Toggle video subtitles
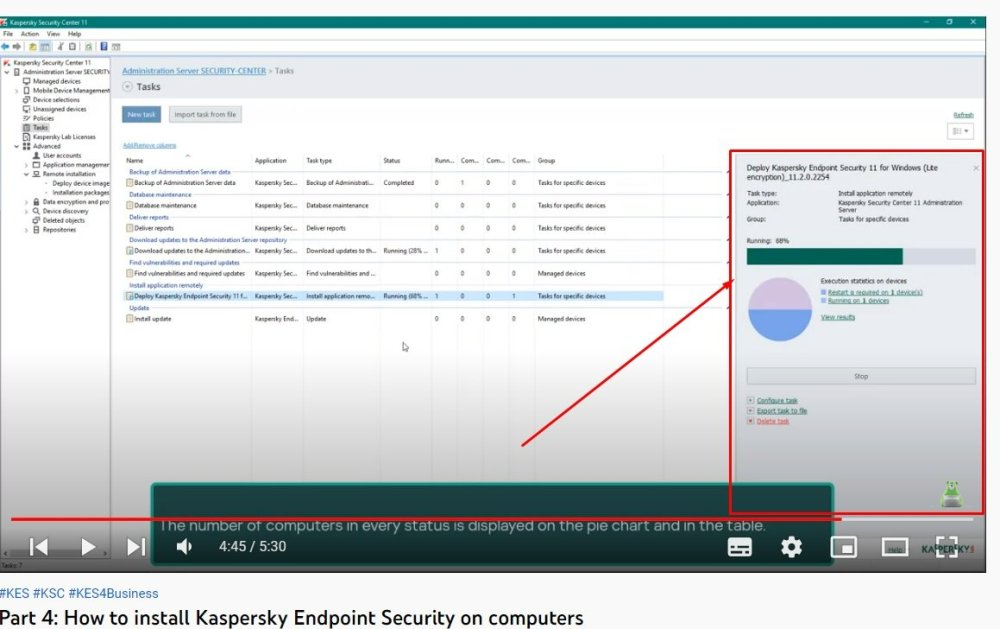Screen dimensions: 1000x629 [740, 547]
